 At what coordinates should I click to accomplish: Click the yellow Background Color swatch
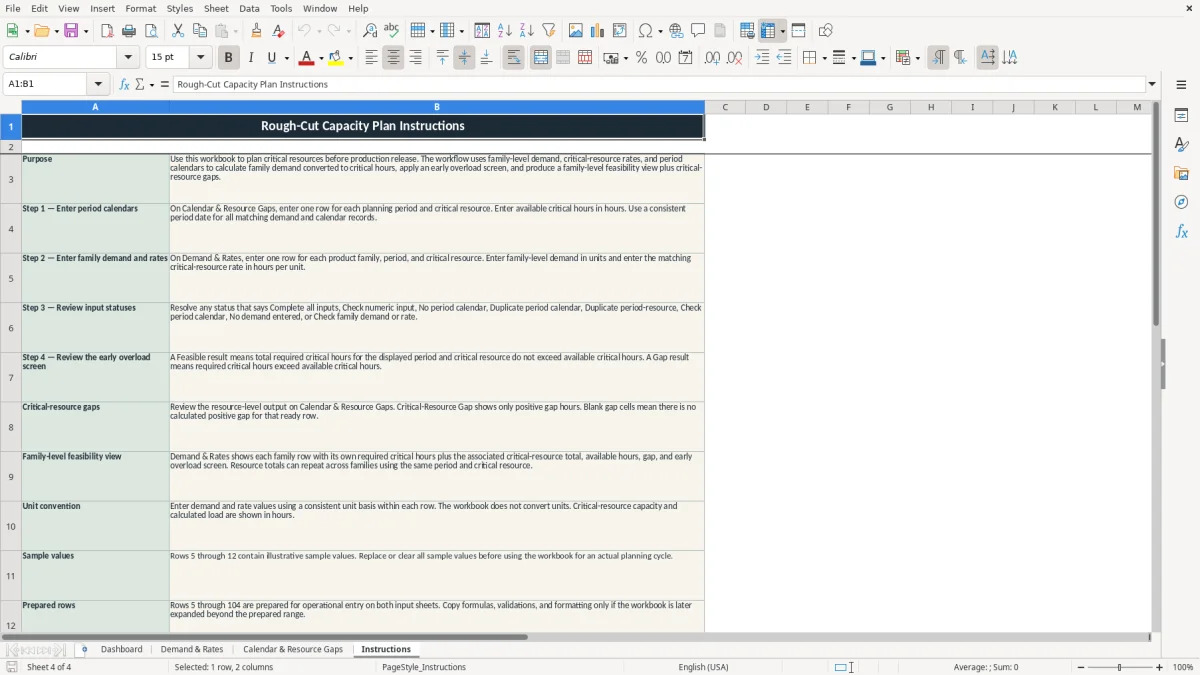[336, 58]
